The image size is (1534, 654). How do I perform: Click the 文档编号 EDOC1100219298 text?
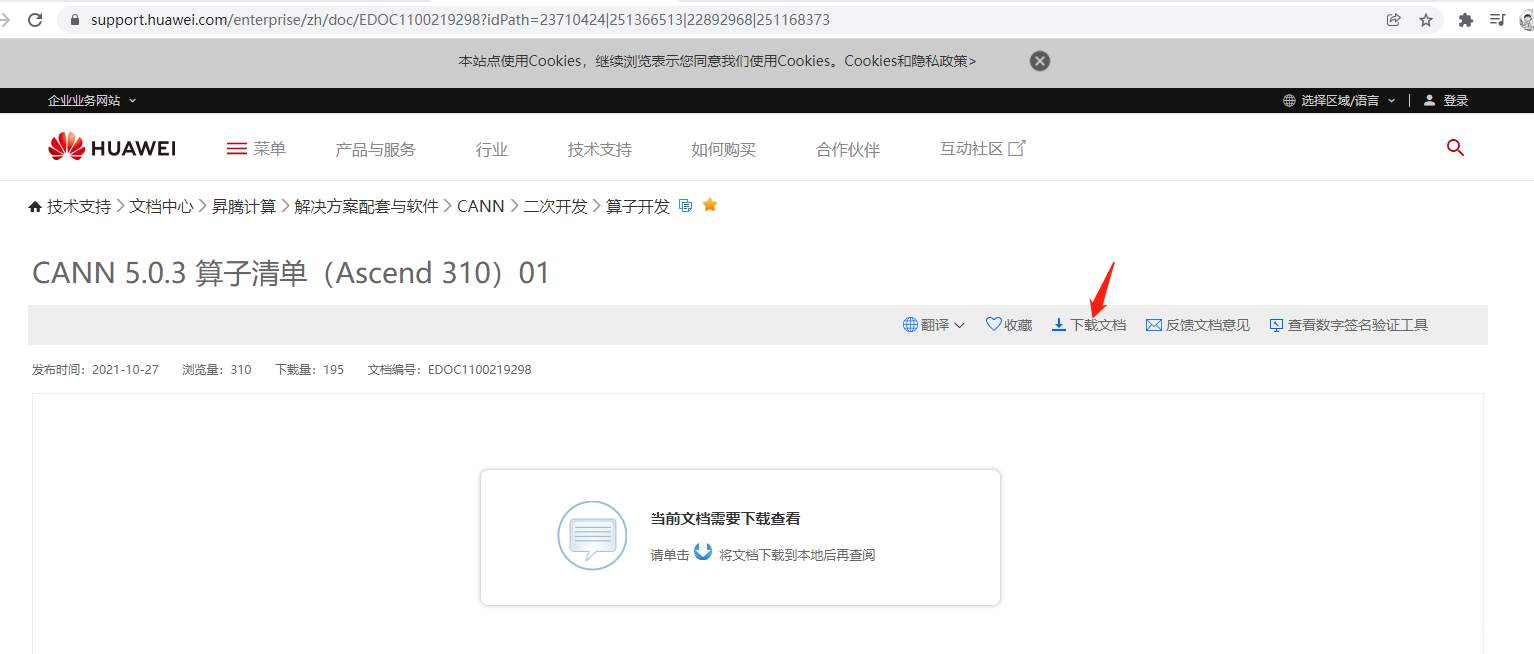[450, 370]
